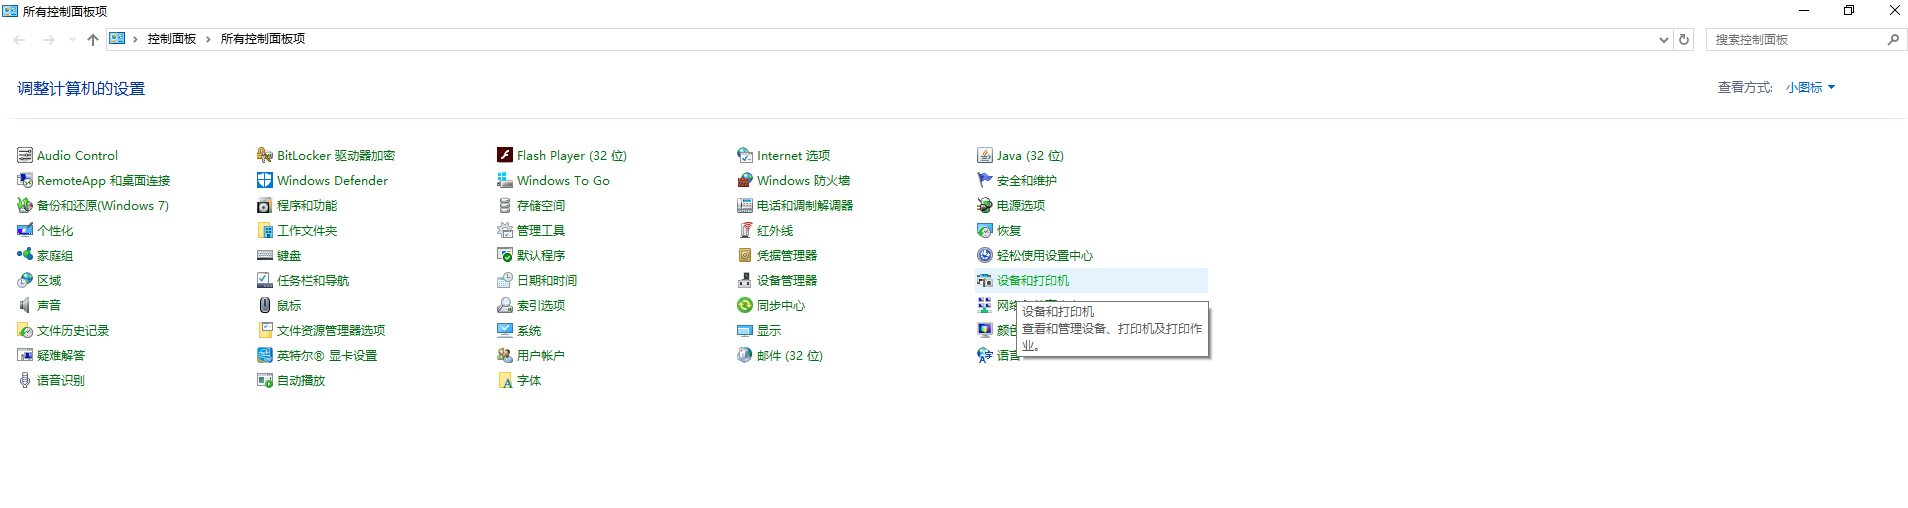This screenshot has width=1908, height=508.
Task: Click the 备份和还原(Windows 7) icon
Action: click(x=25, y=205)
